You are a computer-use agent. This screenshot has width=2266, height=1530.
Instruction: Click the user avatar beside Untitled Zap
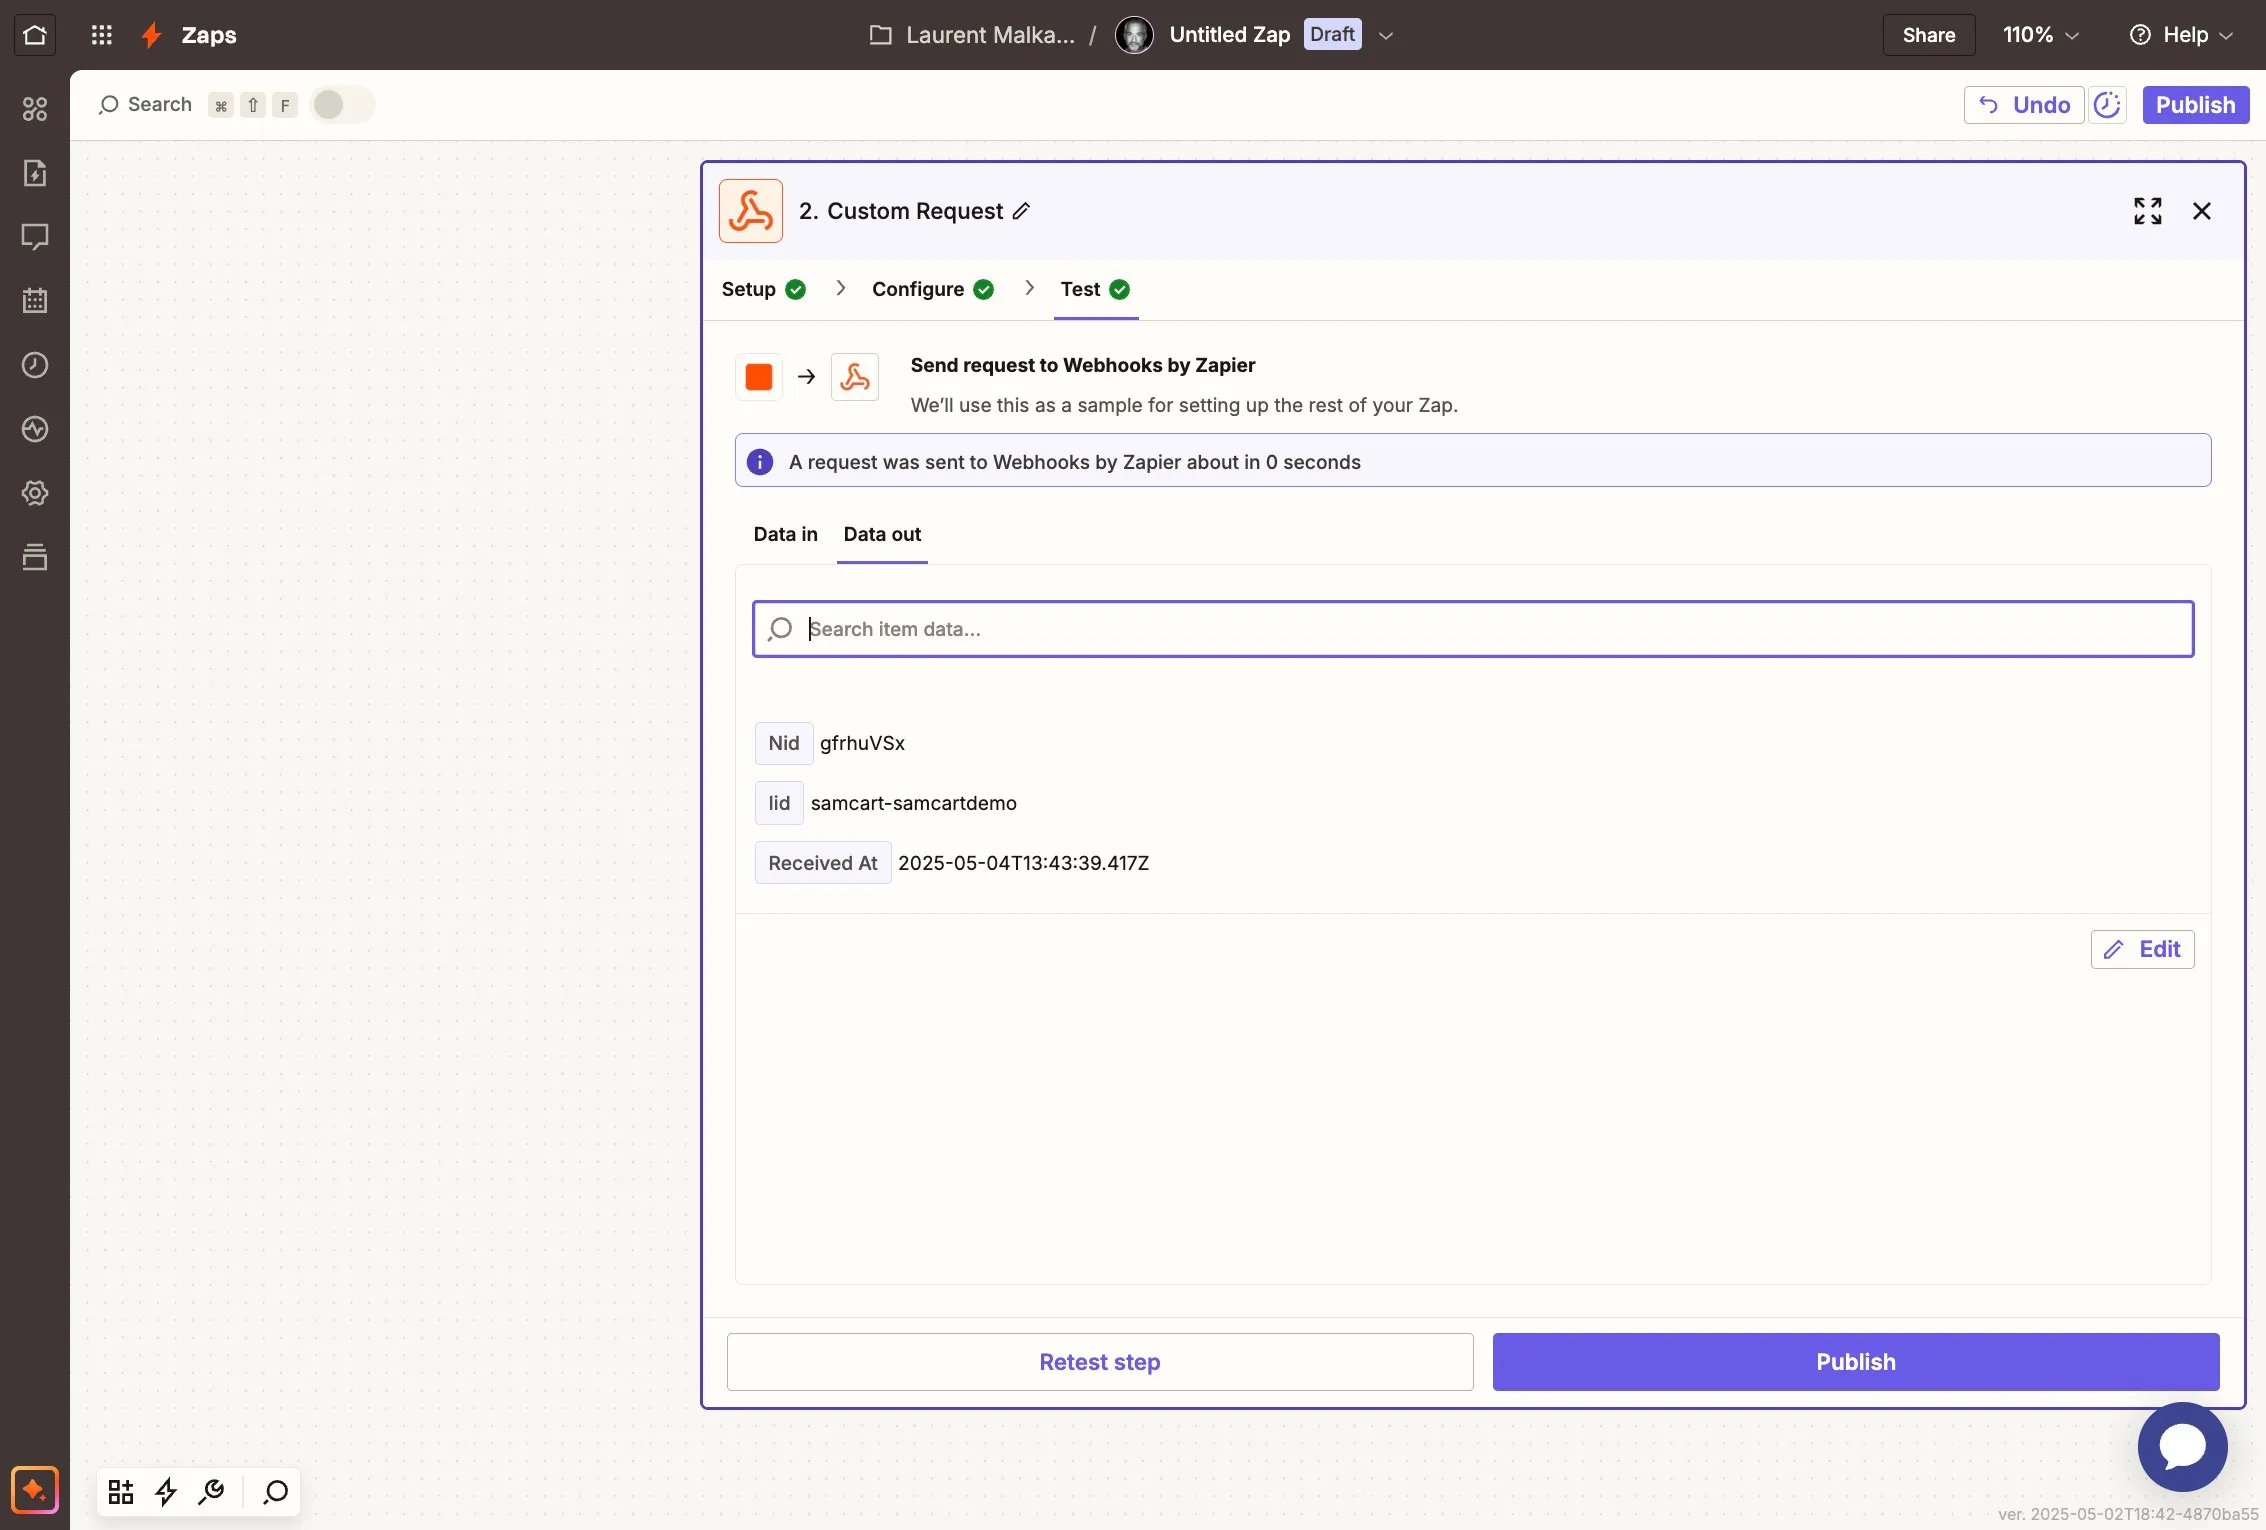click(x=1134, y=35)
